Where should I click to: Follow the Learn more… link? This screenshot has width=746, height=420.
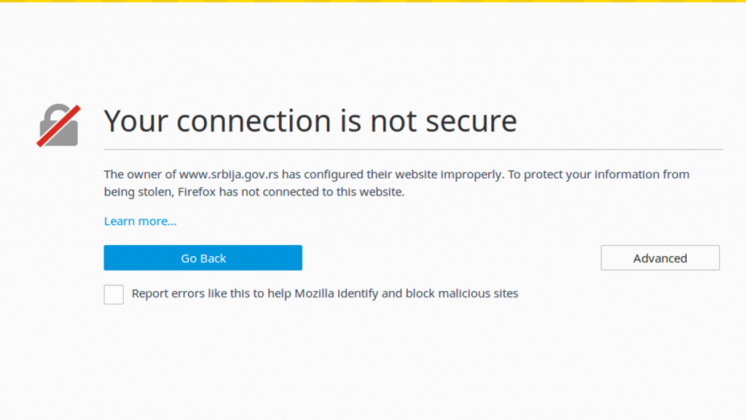140,221
